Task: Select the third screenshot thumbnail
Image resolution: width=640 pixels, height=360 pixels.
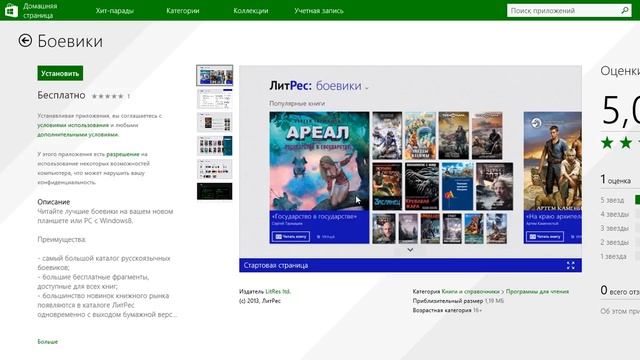Action: (215, 122)
